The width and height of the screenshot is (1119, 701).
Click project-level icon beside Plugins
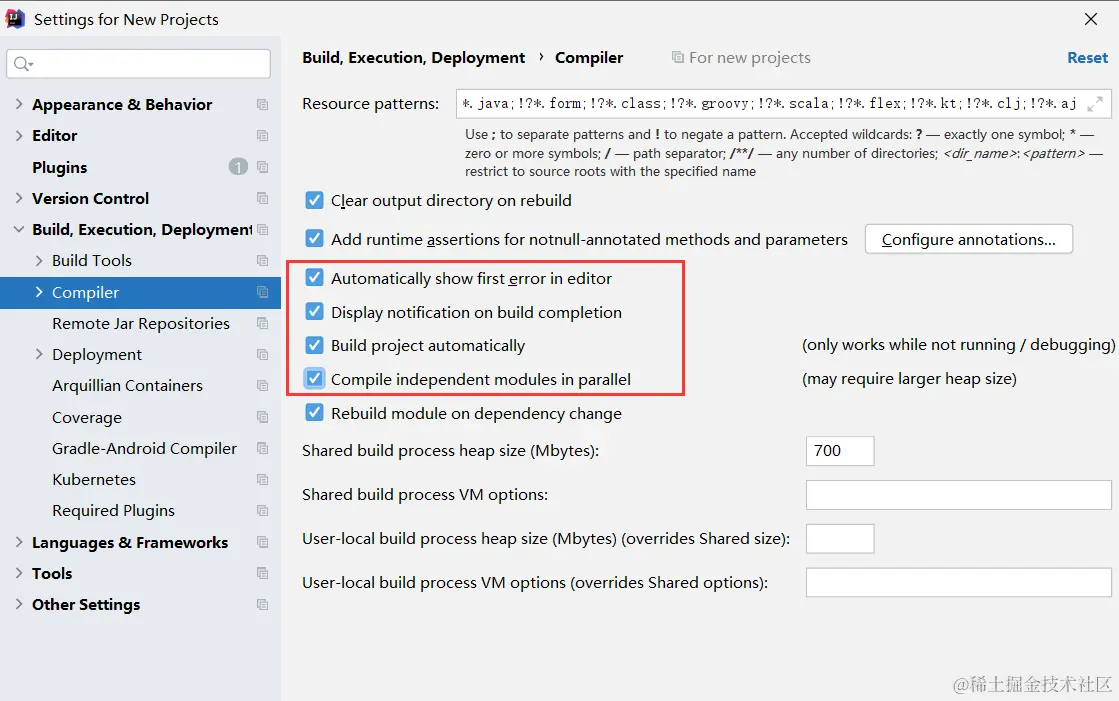[x=262, y=167]
